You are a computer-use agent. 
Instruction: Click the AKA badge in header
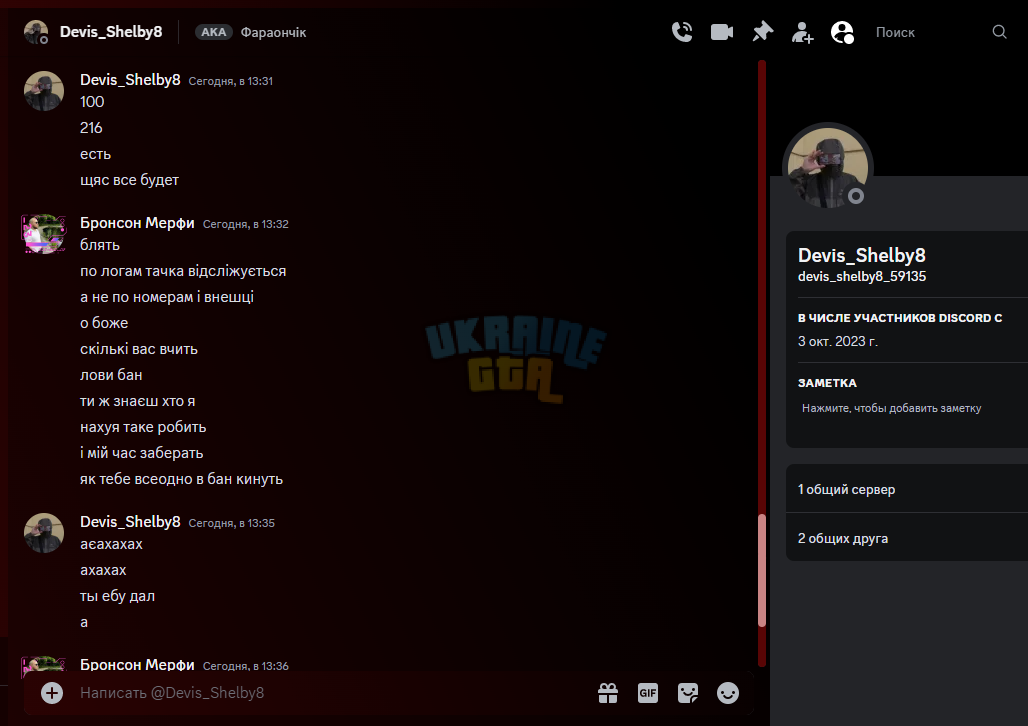pos(214,32)
